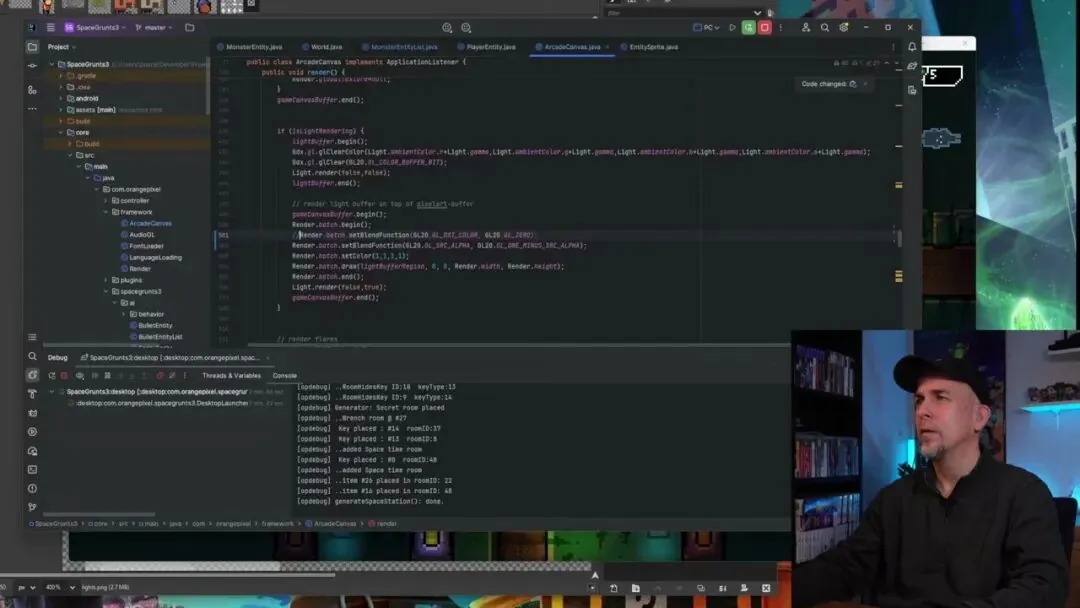Expand the controller package in tree

pos(106,200)
